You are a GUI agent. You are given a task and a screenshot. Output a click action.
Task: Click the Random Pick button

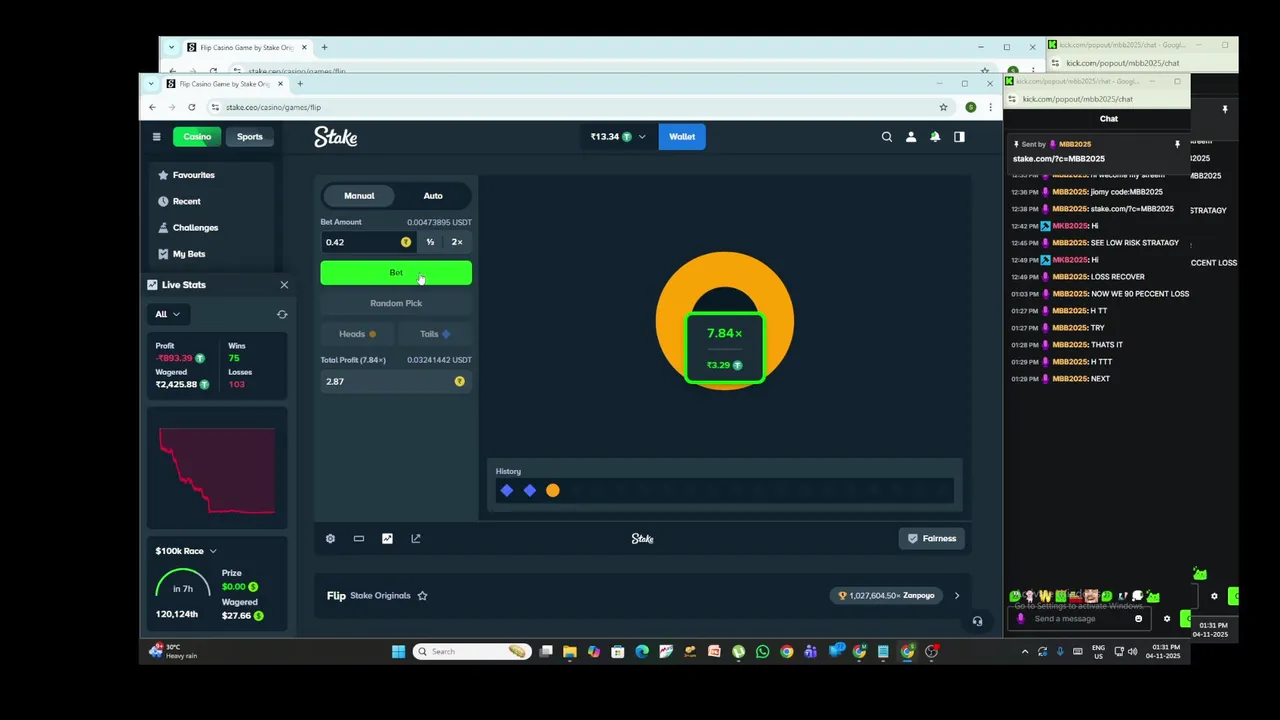point(396,303)
